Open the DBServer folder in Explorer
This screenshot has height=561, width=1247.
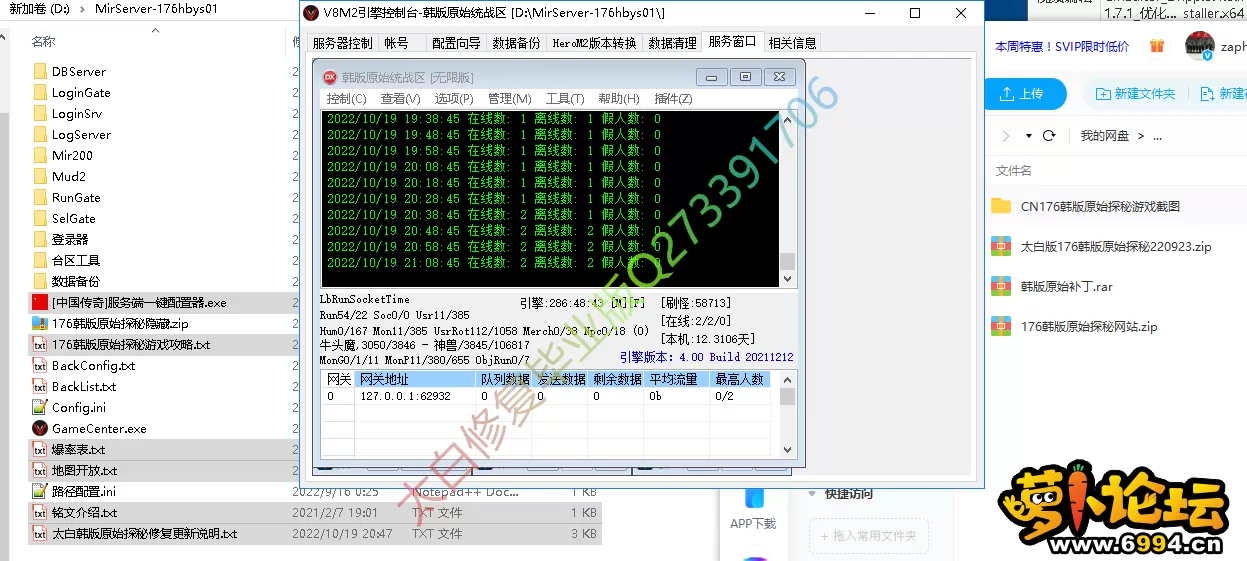pos(78,72)
